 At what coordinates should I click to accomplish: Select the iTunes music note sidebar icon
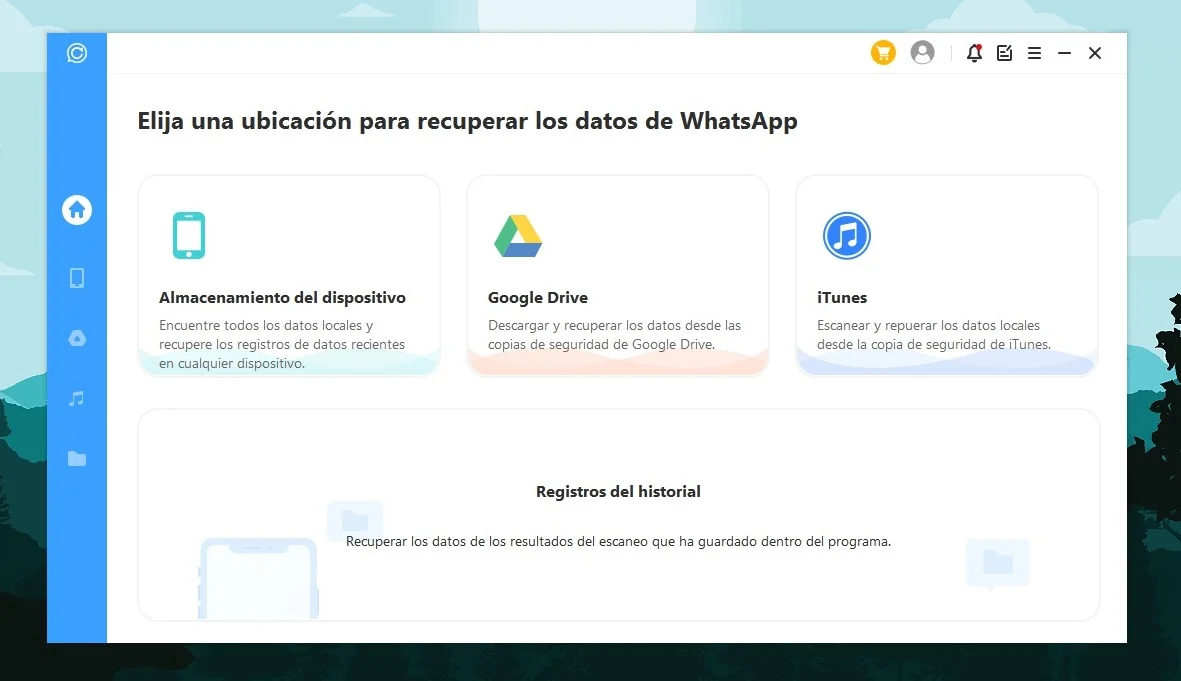tap(77, 399)
